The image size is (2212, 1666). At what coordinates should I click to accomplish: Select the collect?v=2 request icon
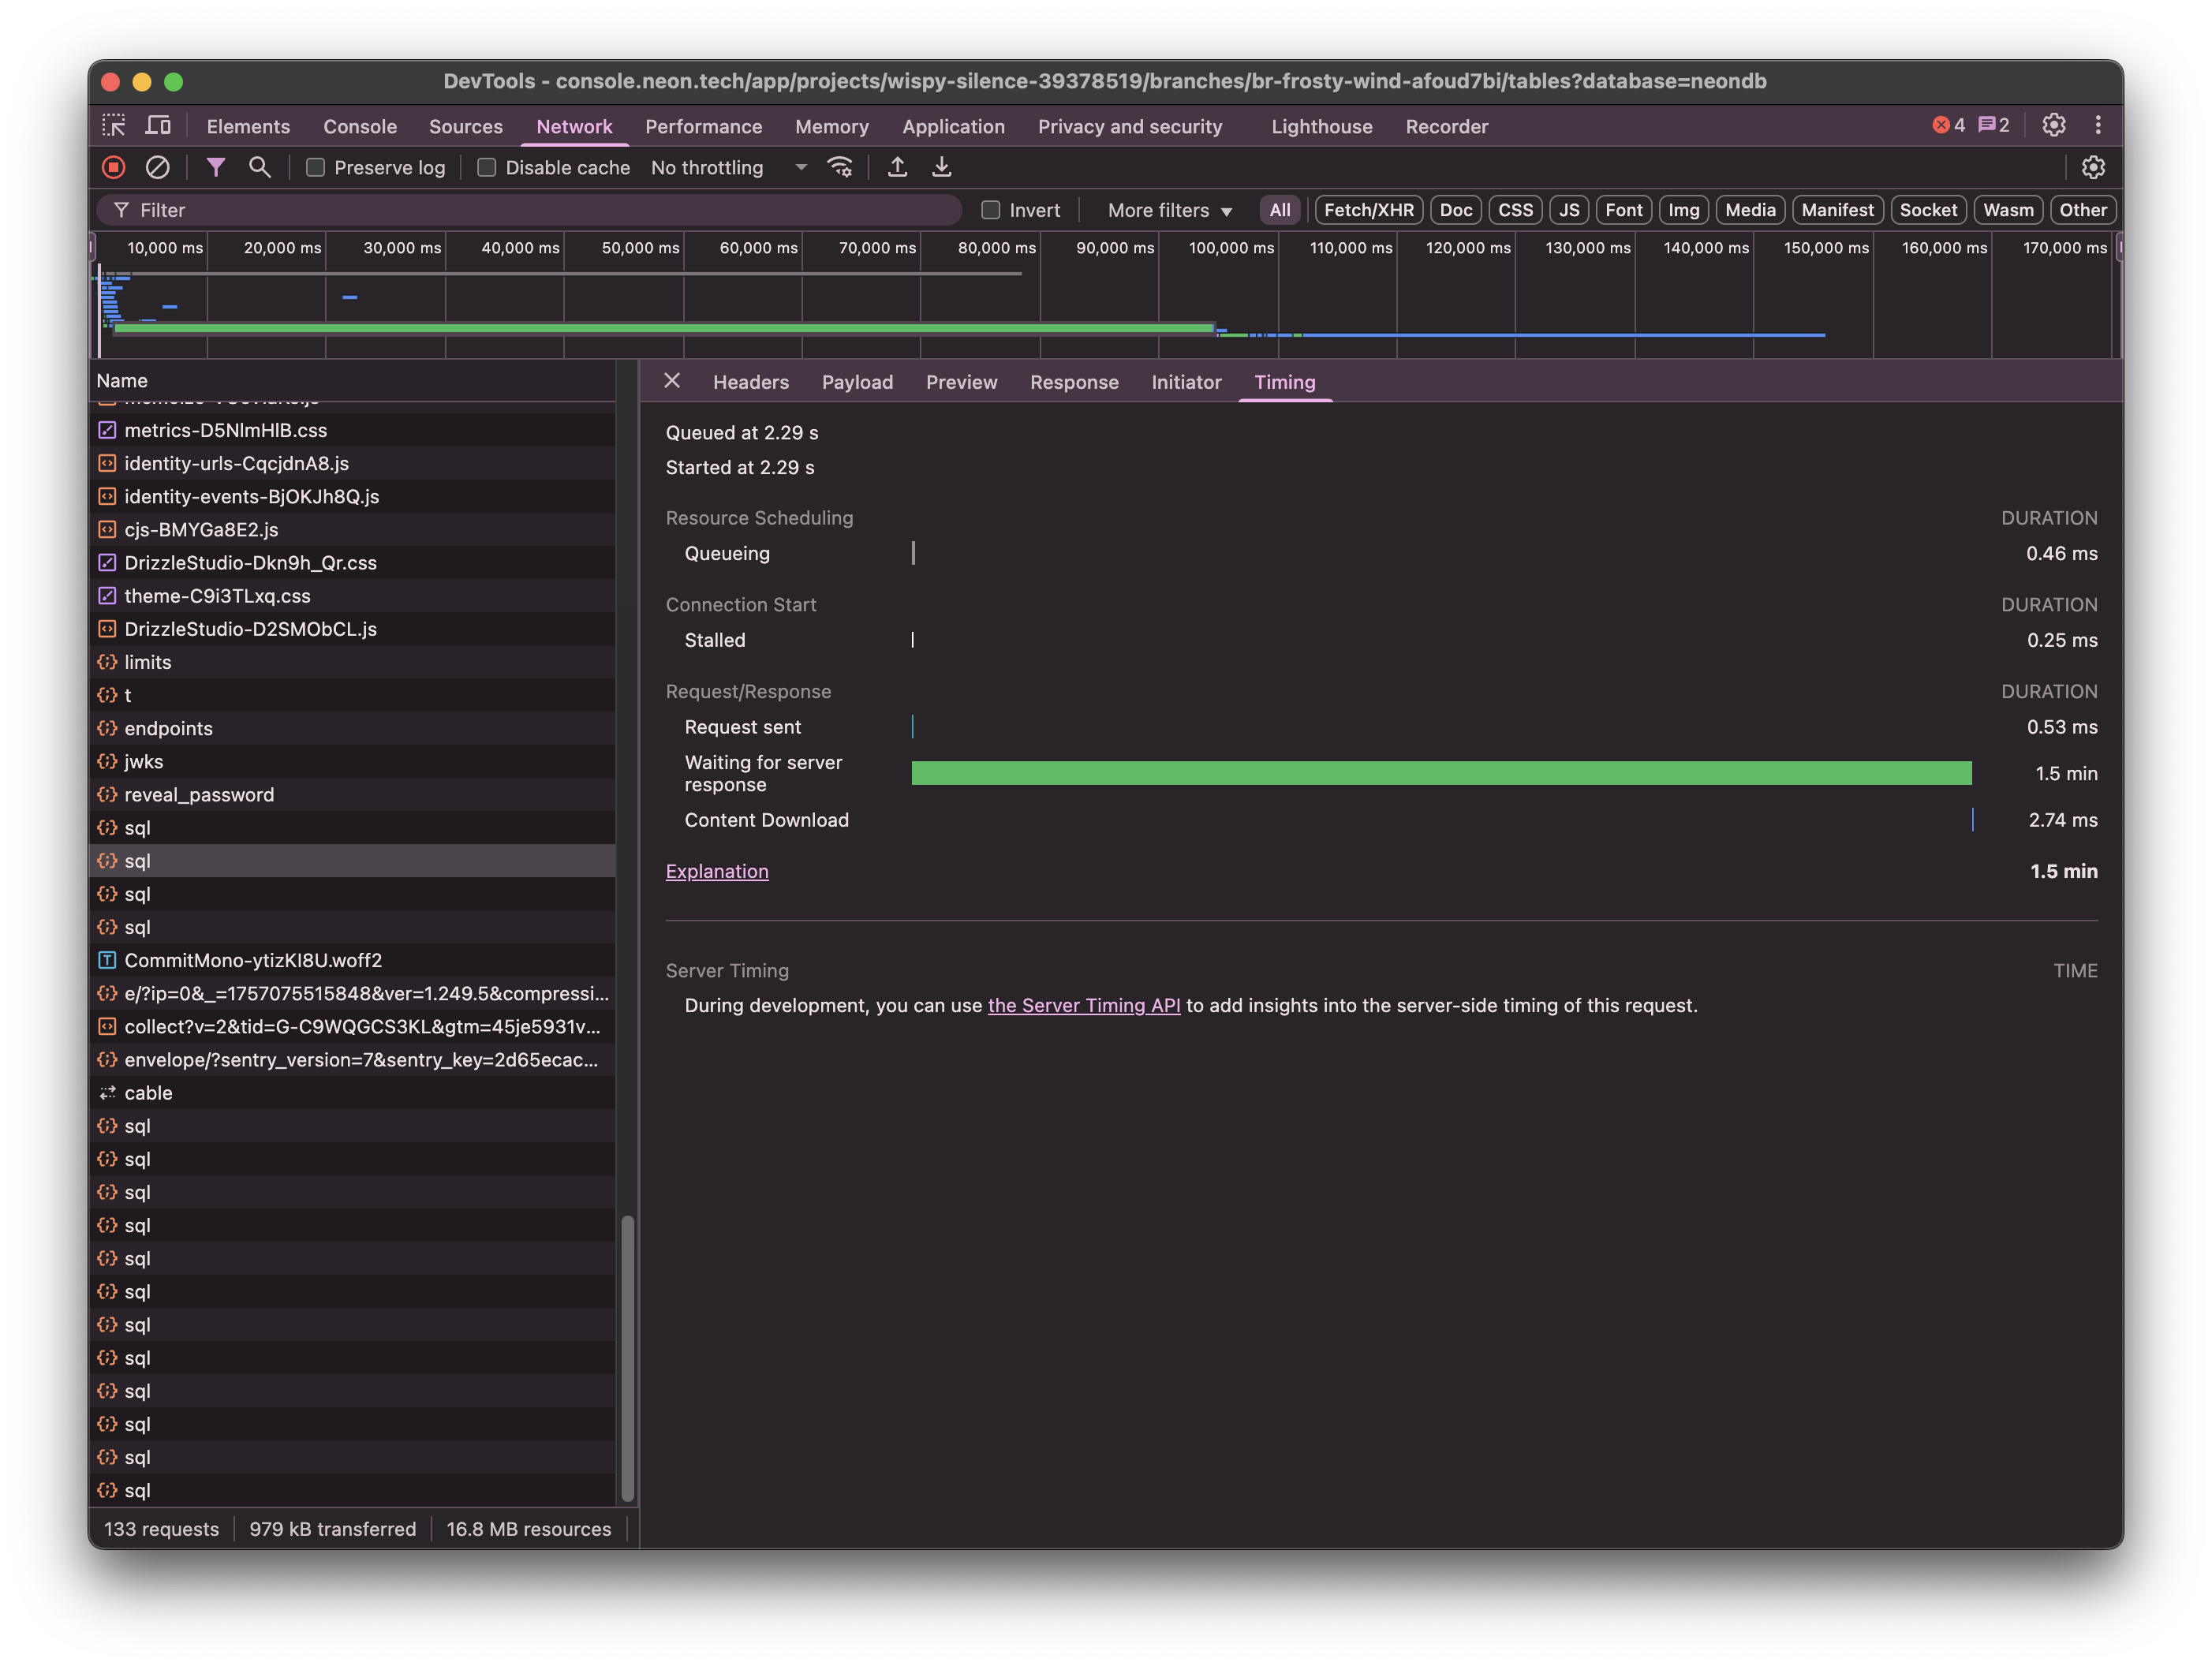pyautogui.click(x=107, y=1027)
